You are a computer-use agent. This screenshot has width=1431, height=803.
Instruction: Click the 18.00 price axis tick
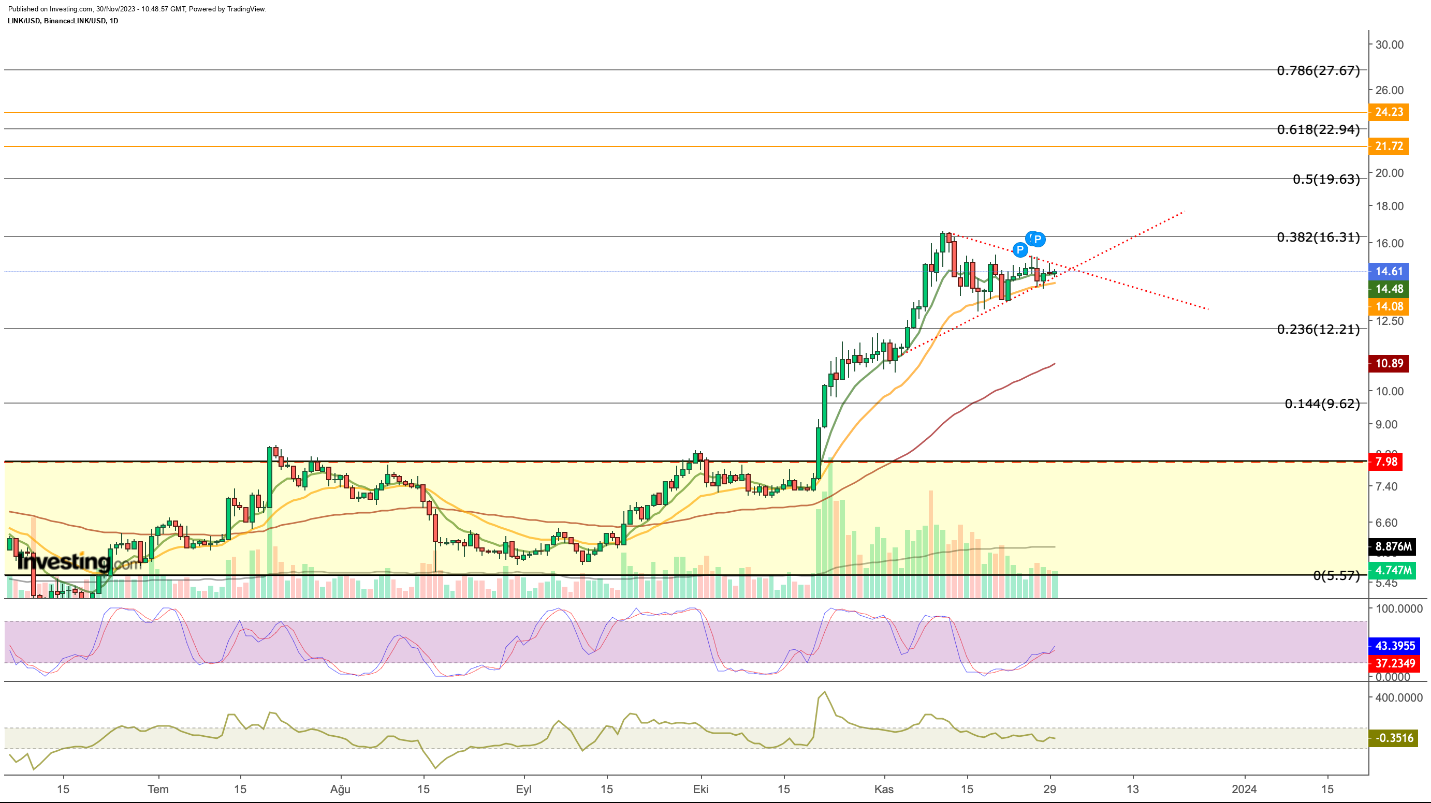[x=1391, y=206]
